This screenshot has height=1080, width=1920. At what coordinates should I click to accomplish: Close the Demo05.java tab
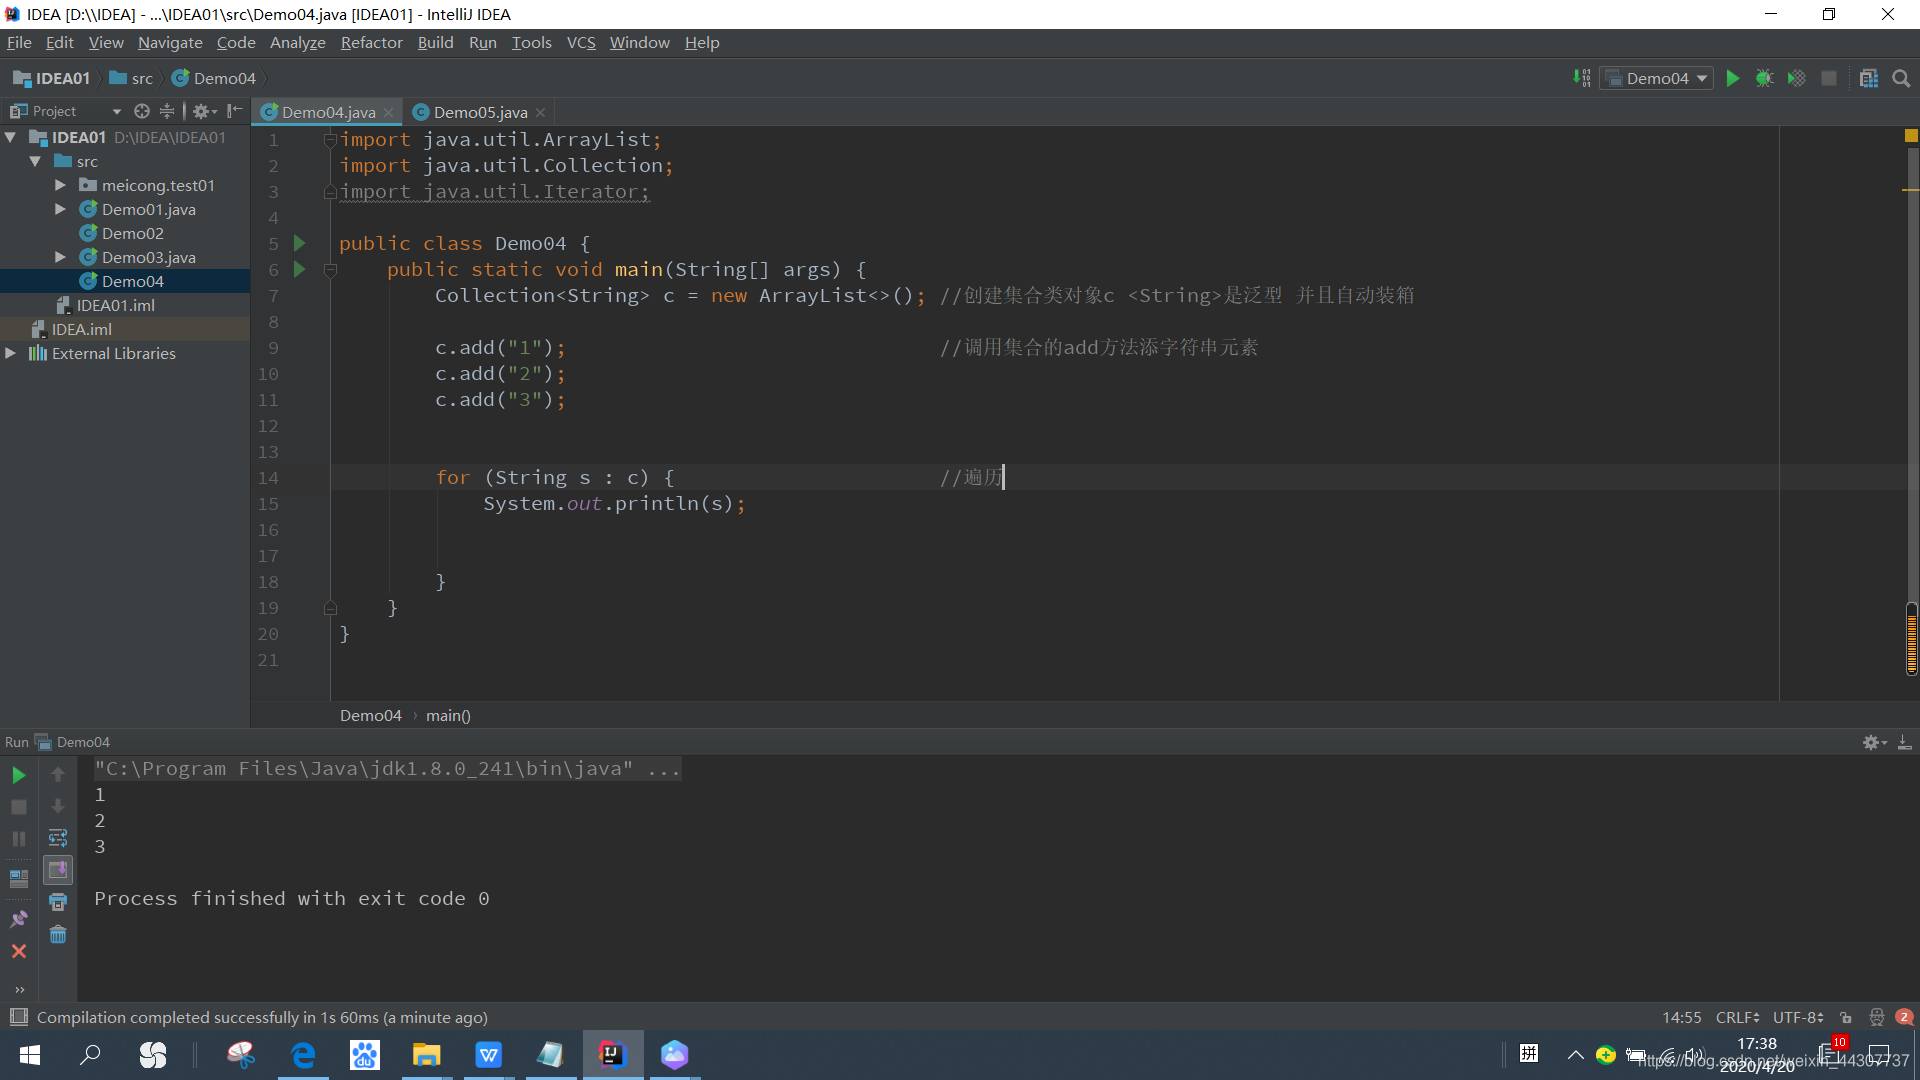tap(541, 112)
